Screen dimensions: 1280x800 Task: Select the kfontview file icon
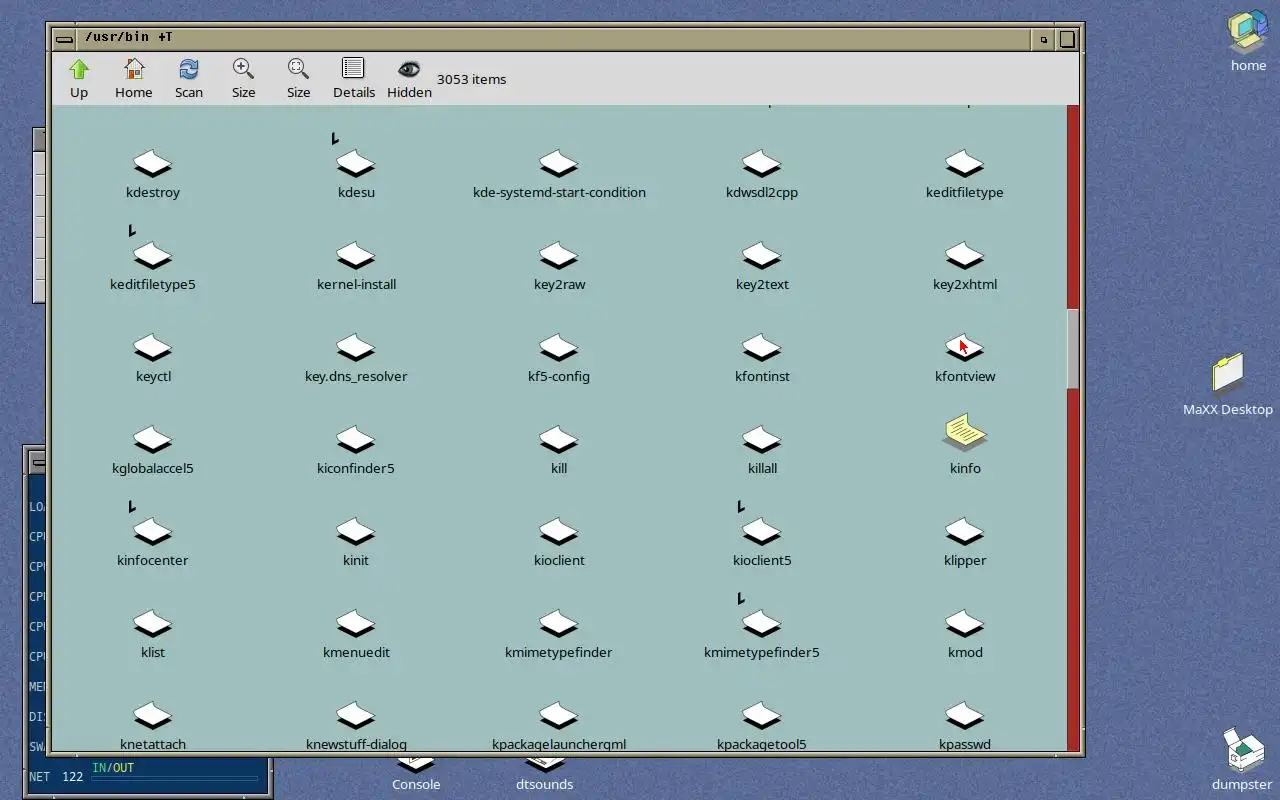(965, 348)
